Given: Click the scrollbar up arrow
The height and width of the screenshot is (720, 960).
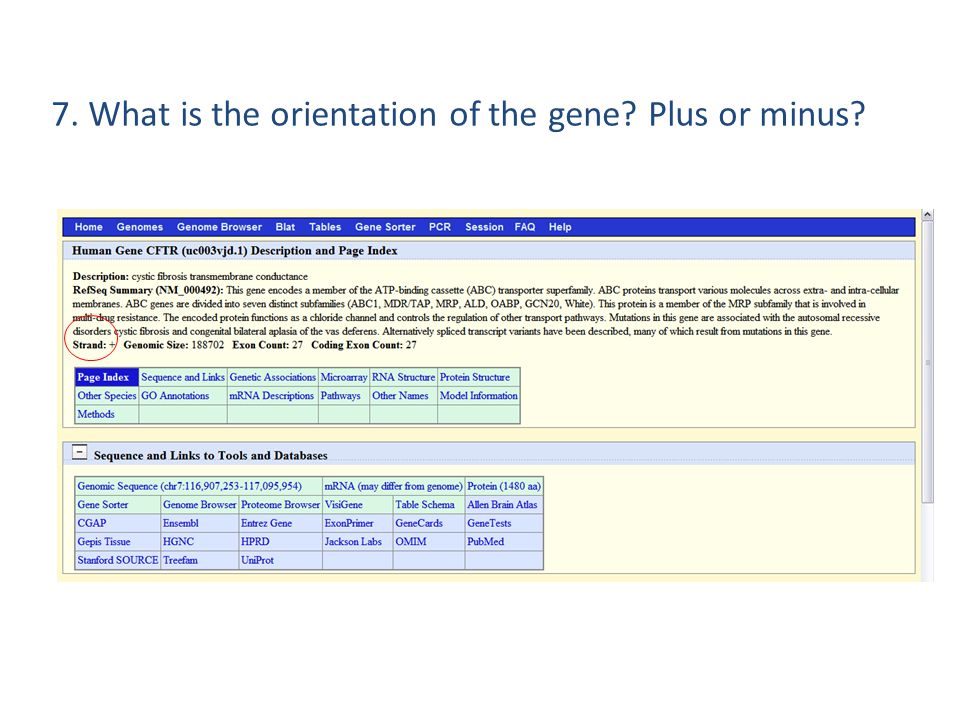Looking at the screenshot, I should pyautogui.click(x=928, y=215).
